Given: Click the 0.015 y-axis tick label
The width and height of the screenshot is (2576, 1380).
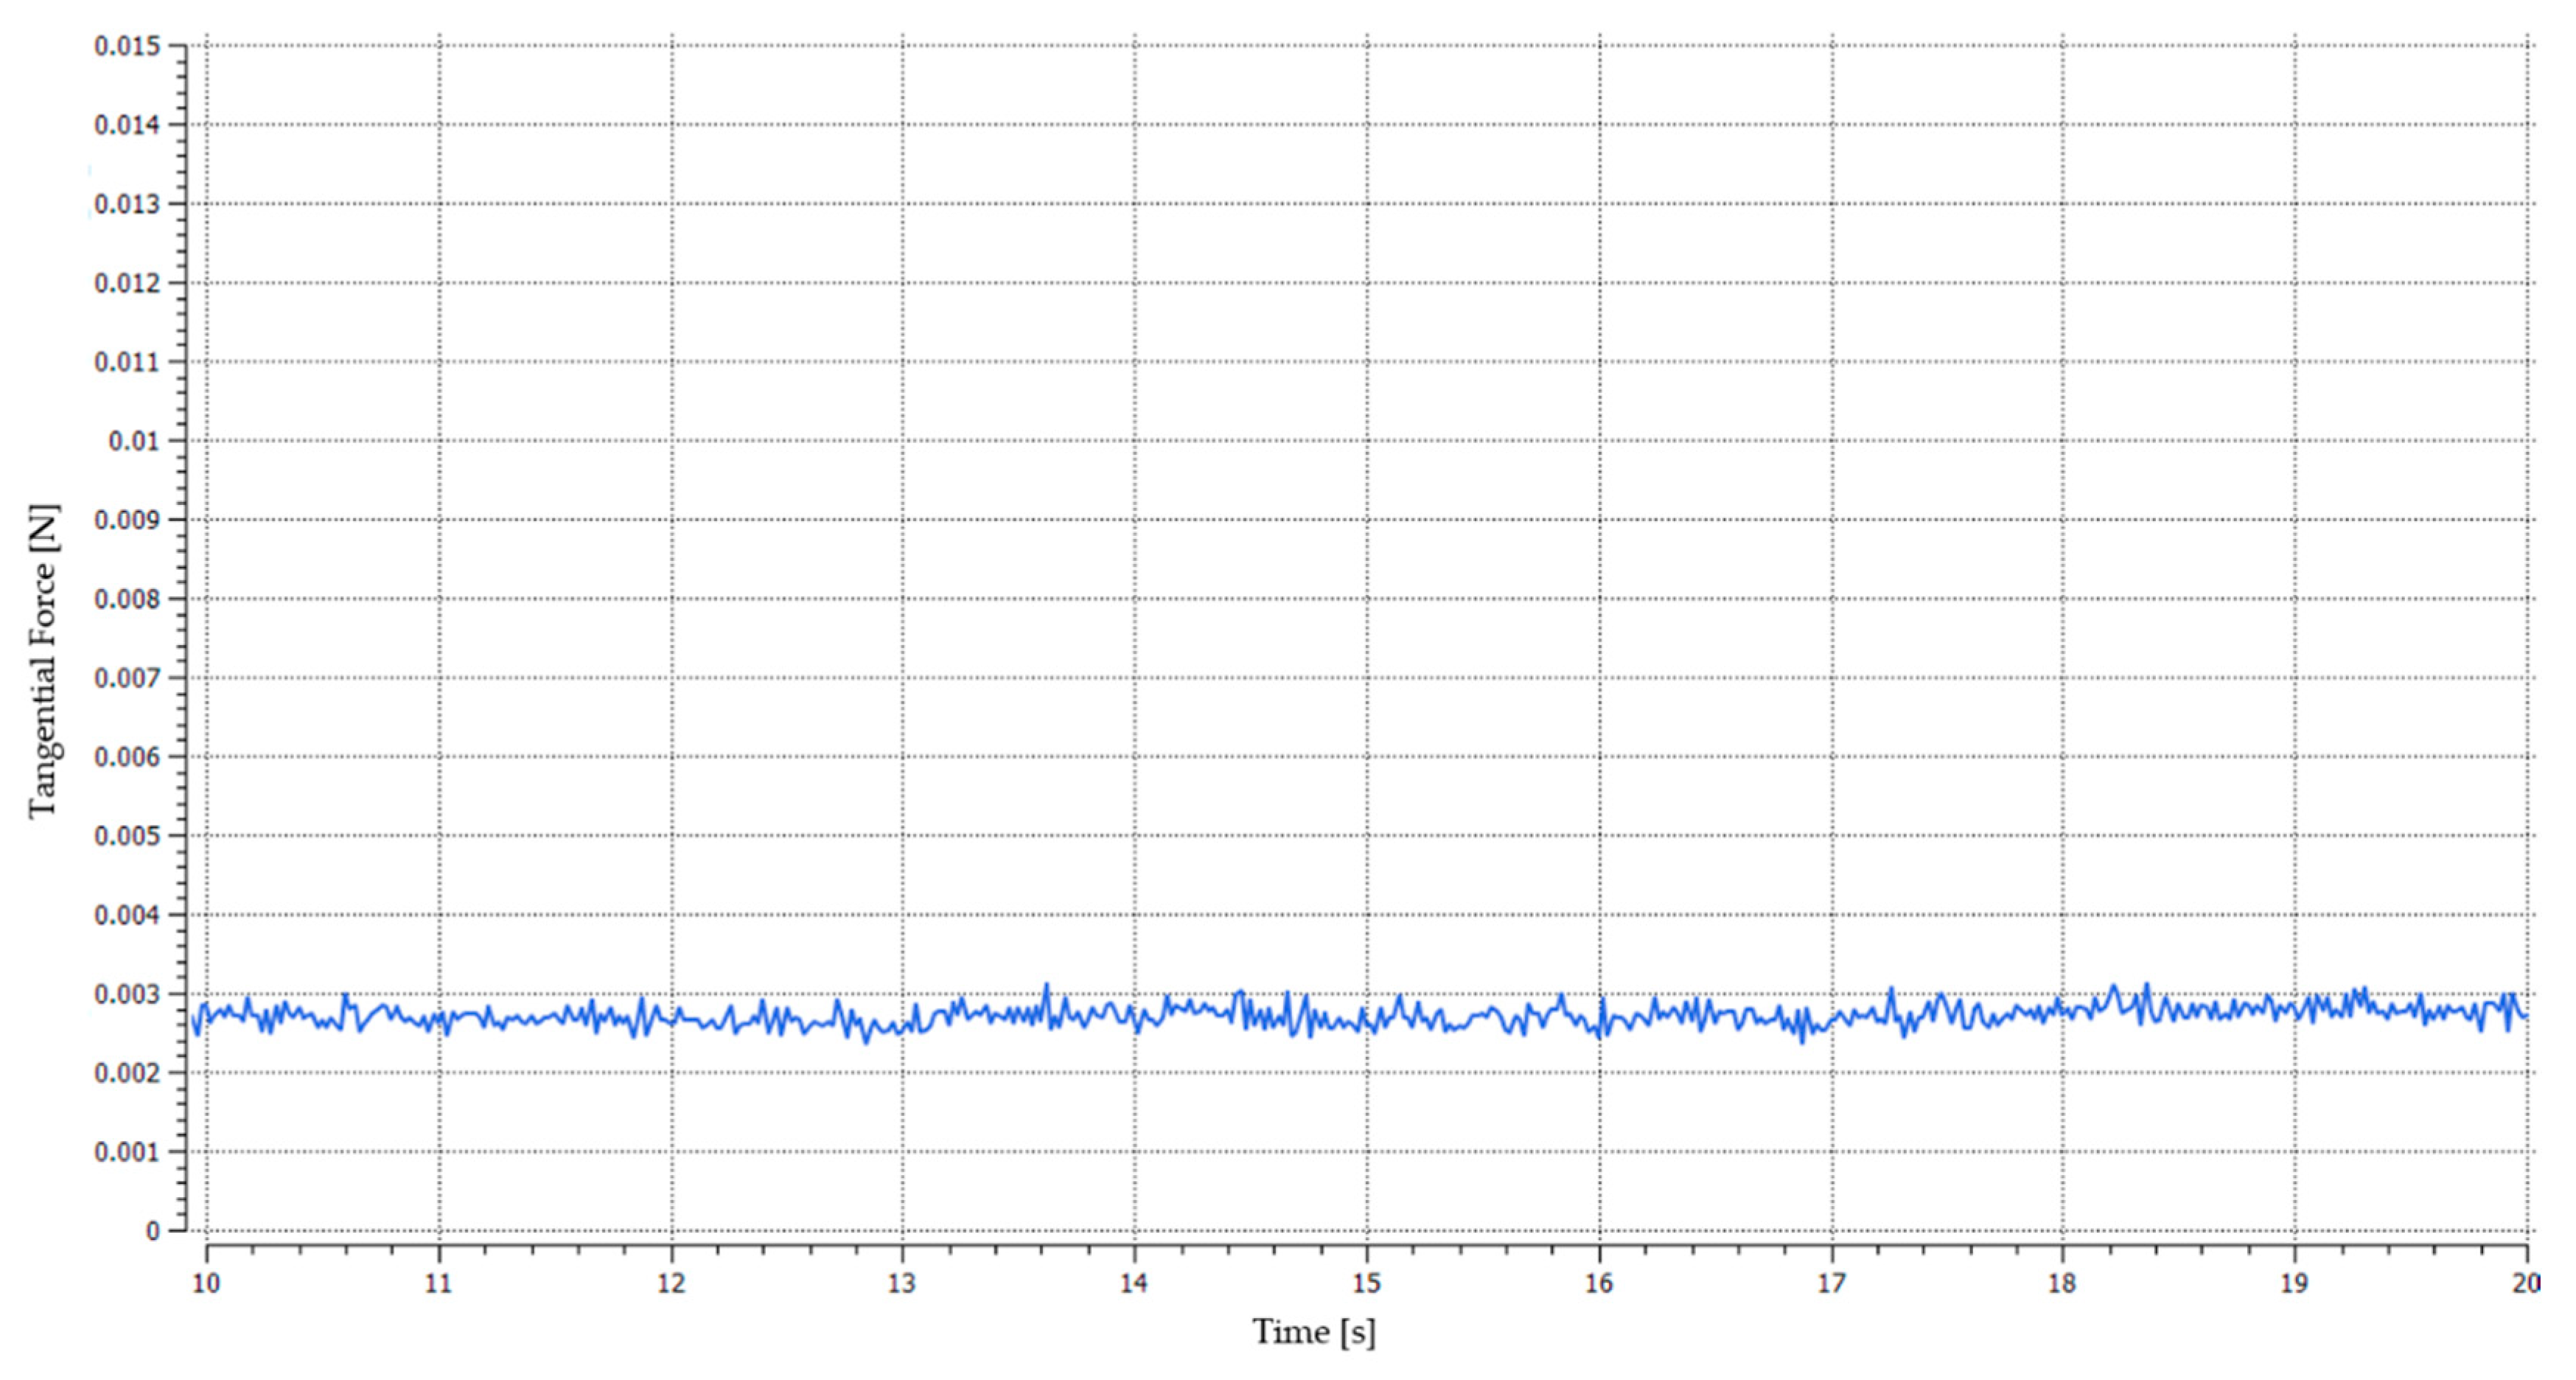Looking at the screenshot, I should coord(126,46).
